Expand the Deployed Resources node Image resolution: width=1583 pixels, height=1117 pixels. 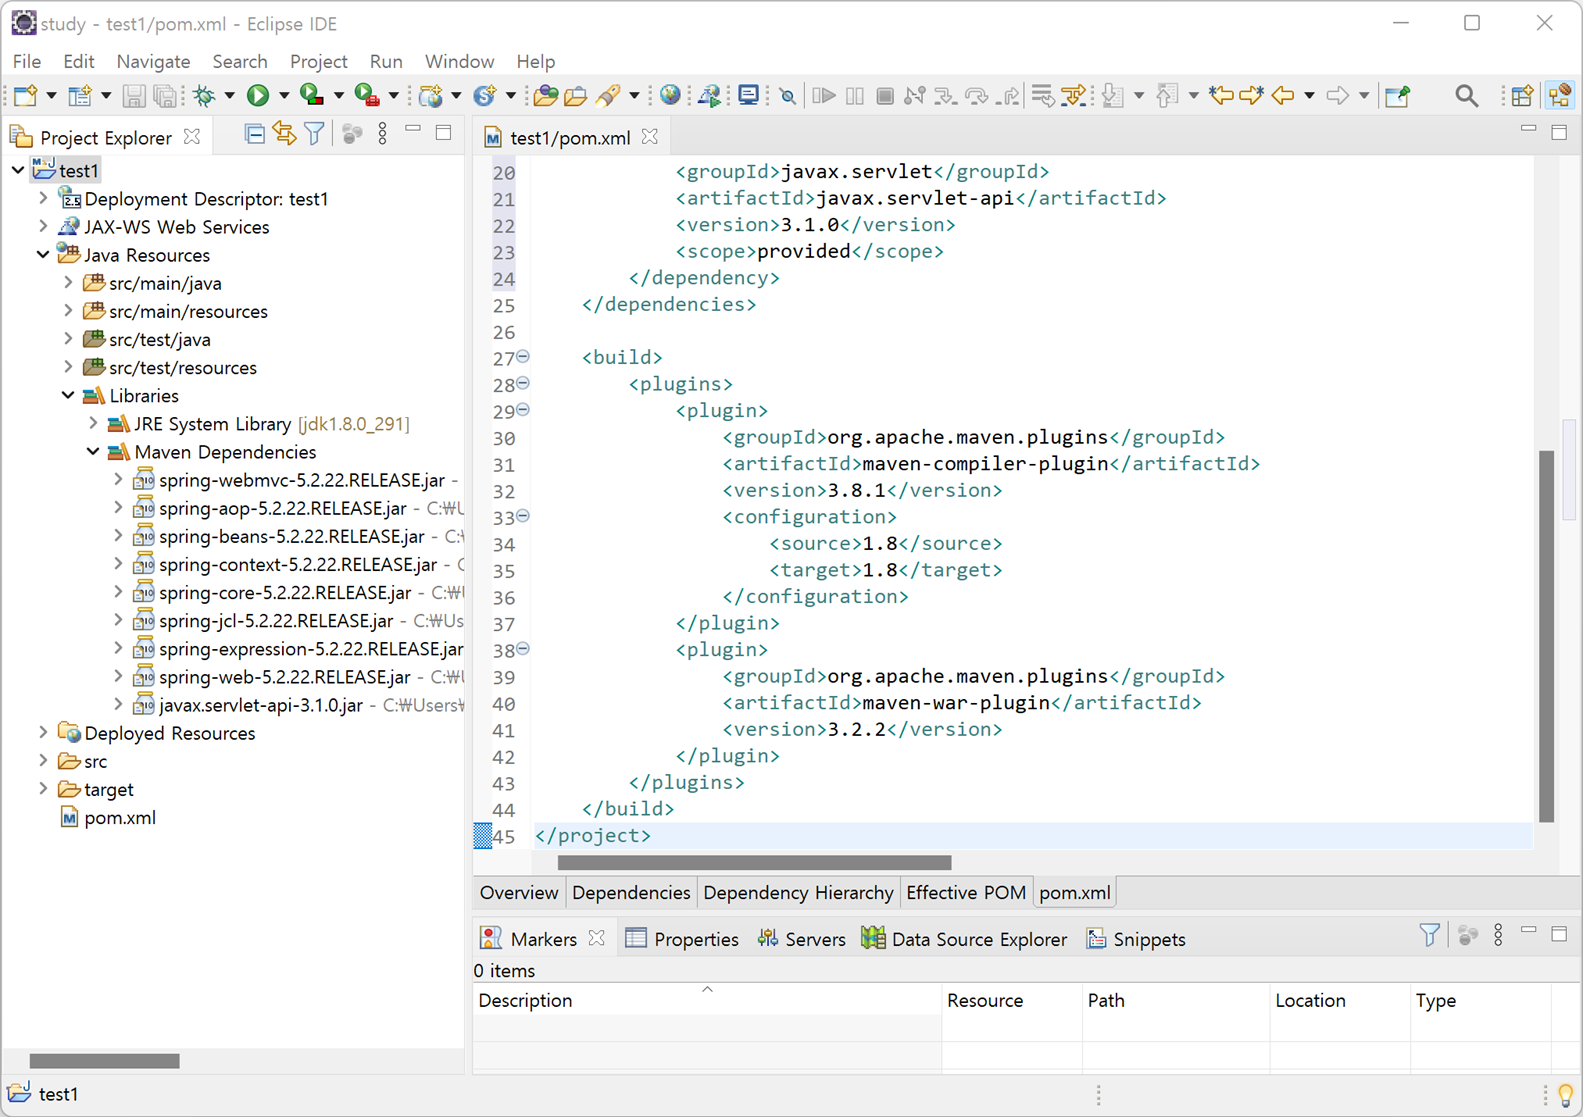pos(43,733)
